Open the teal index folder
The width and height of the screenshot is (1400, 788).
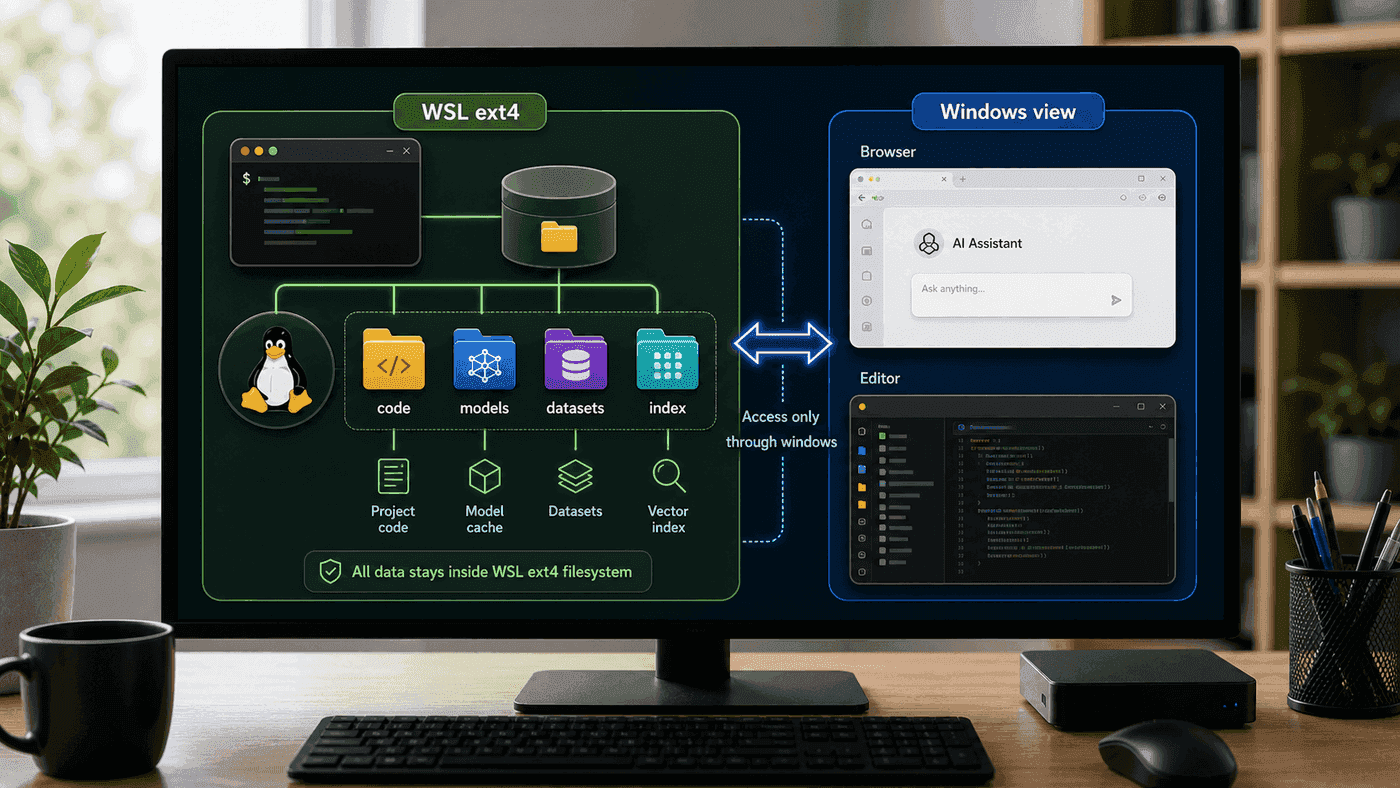pyautogui.click(x=667, y=359)
